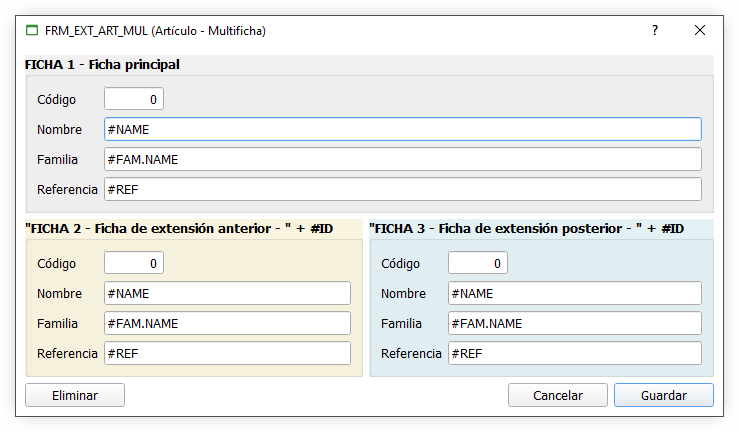Close the Artículo Multificha dialog
739x432 pixels.
(x=700, y=31)
